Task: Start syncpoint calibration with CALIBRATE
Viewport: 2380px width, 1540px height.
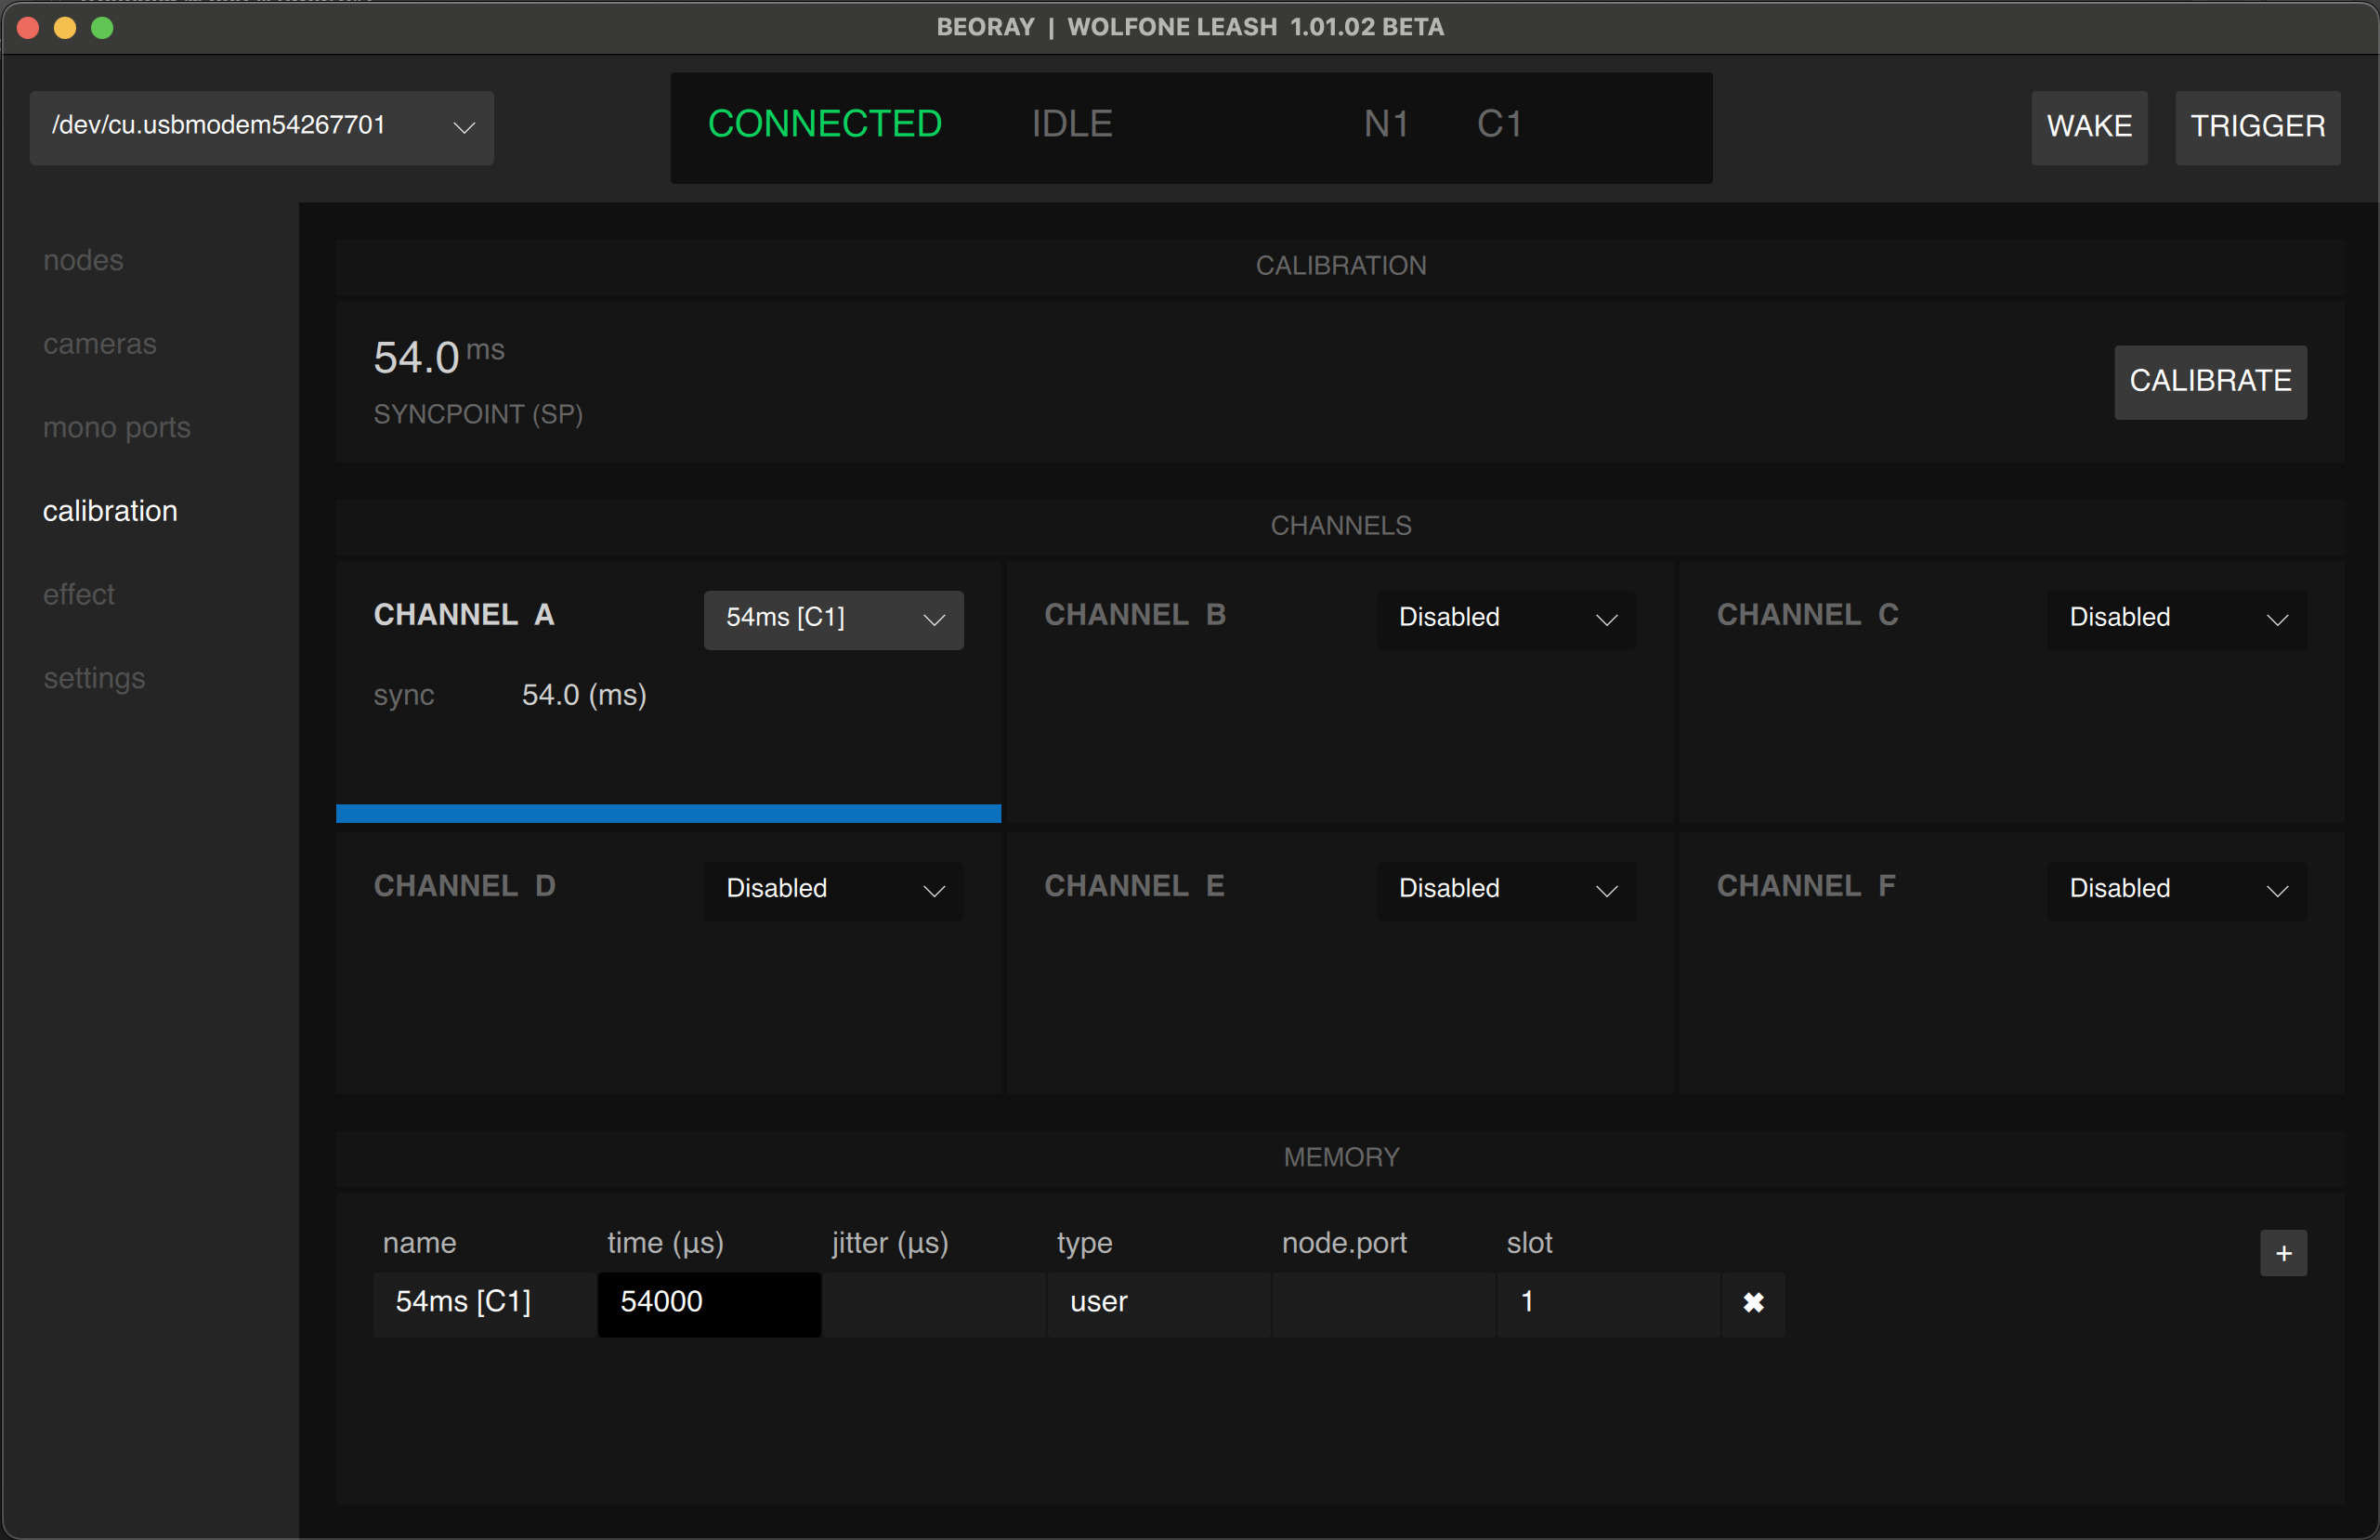Action: pyautogui.click(x=2210, y=382)
